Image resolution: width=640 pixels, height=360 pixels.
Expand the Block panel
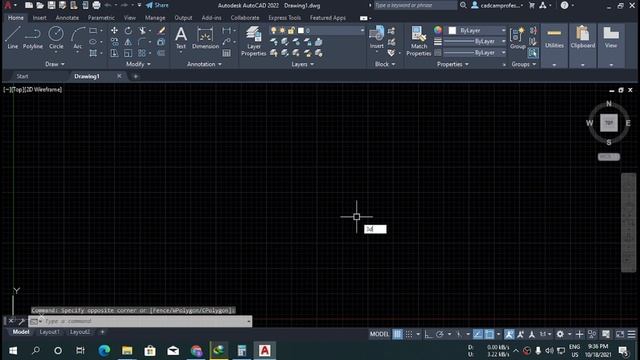click(x=385, y=64)
